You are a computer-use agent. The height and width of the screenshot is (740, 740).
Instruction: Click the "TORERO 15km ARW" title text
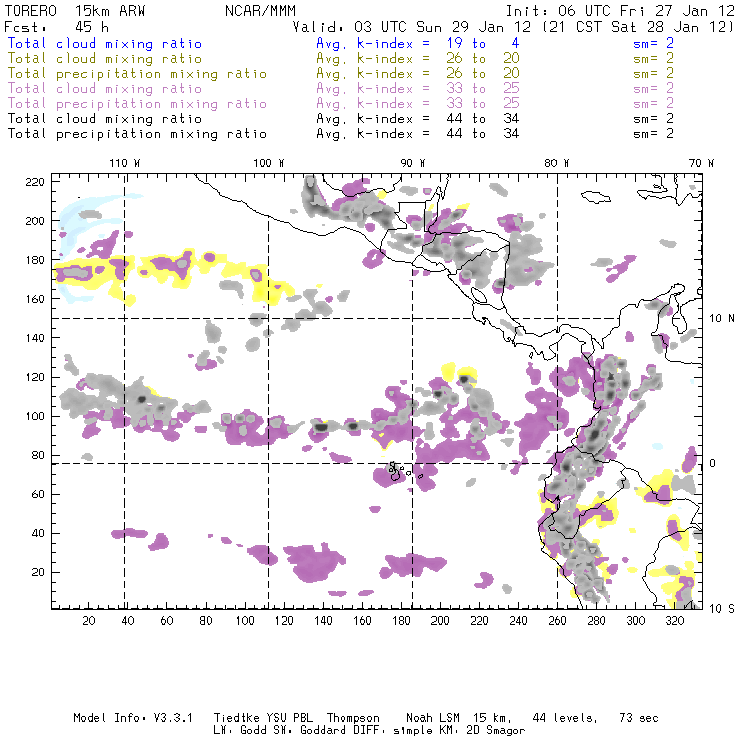pyautogui.click(x=75, y=11)
